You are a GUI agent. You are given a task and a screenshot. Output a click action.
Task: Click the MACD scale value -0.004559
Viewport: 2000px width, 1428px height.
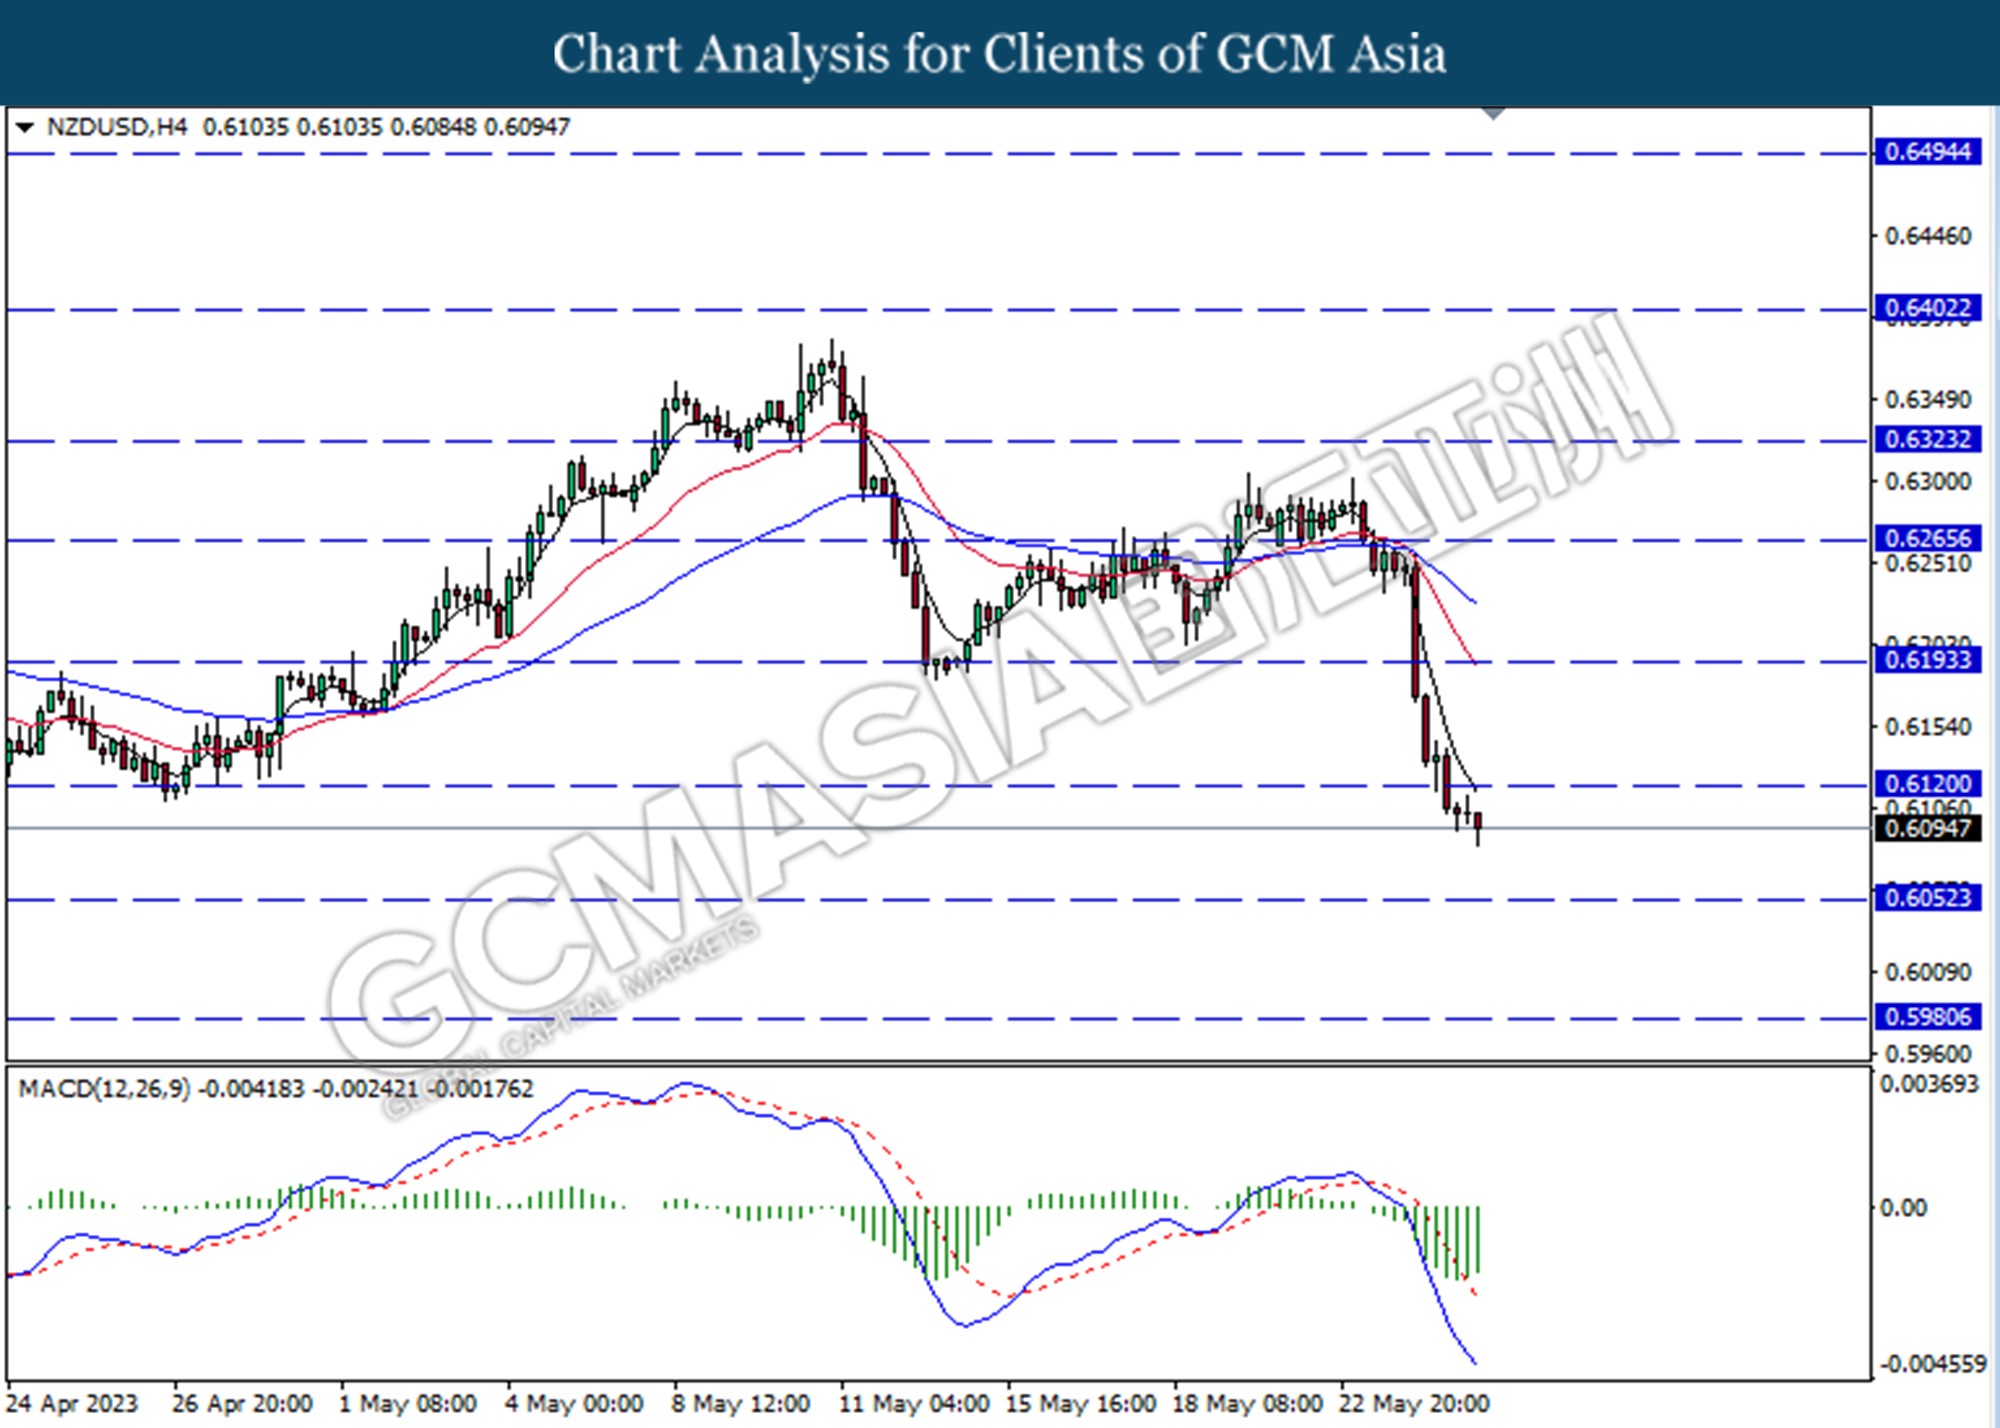1933,1364
